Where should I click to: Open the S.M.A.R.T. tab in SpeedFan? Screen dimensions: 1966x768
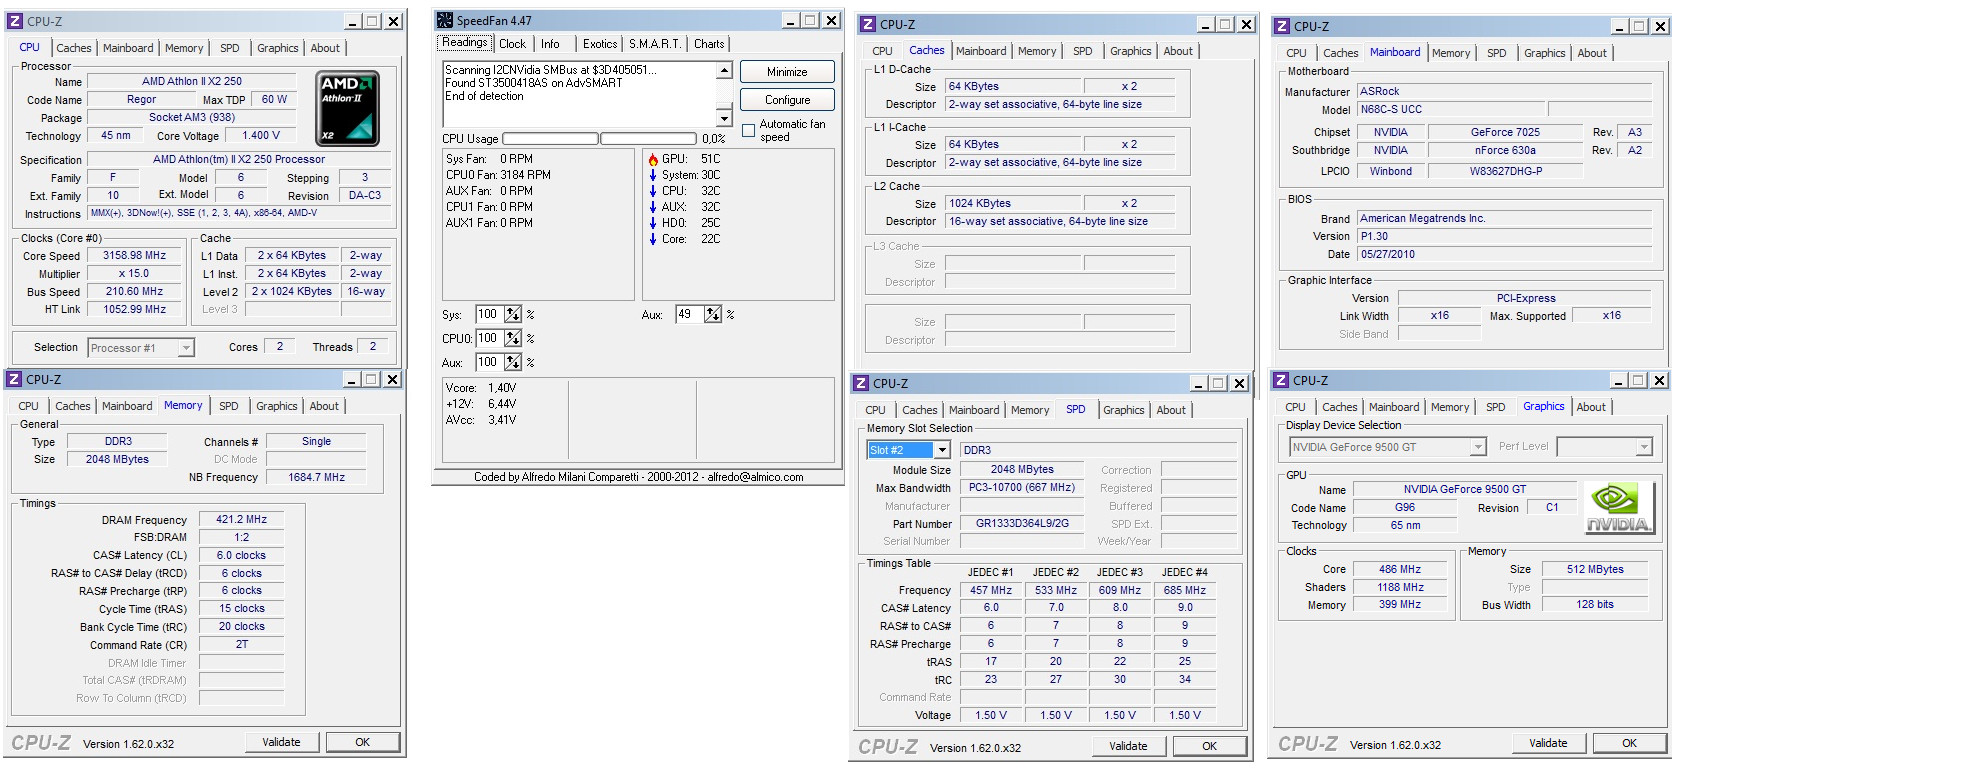(x=655, y=44)
